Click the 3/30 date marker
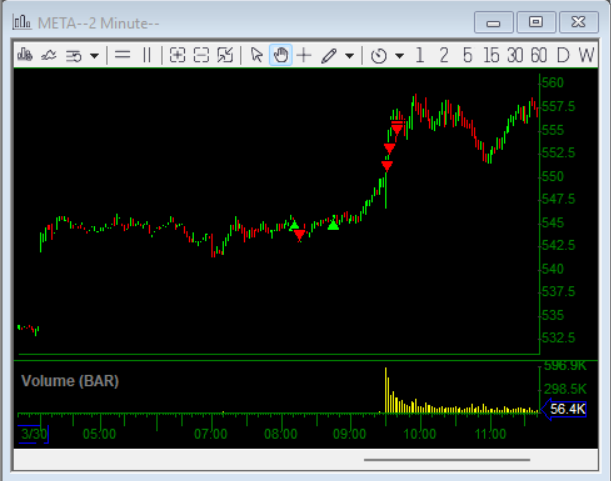The height and width of the screenshot is (481, 611). 34,434
